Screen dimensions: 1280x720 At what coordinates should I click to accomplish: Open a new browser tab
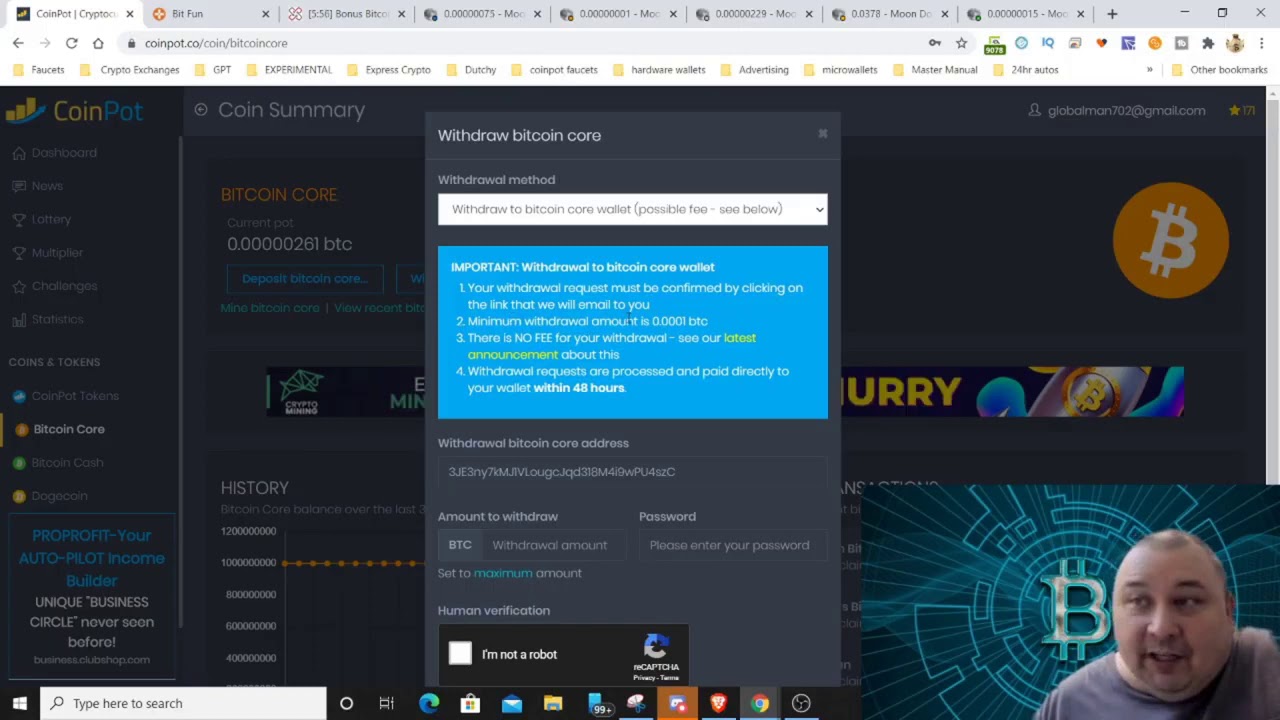[x=1112, y=14]
